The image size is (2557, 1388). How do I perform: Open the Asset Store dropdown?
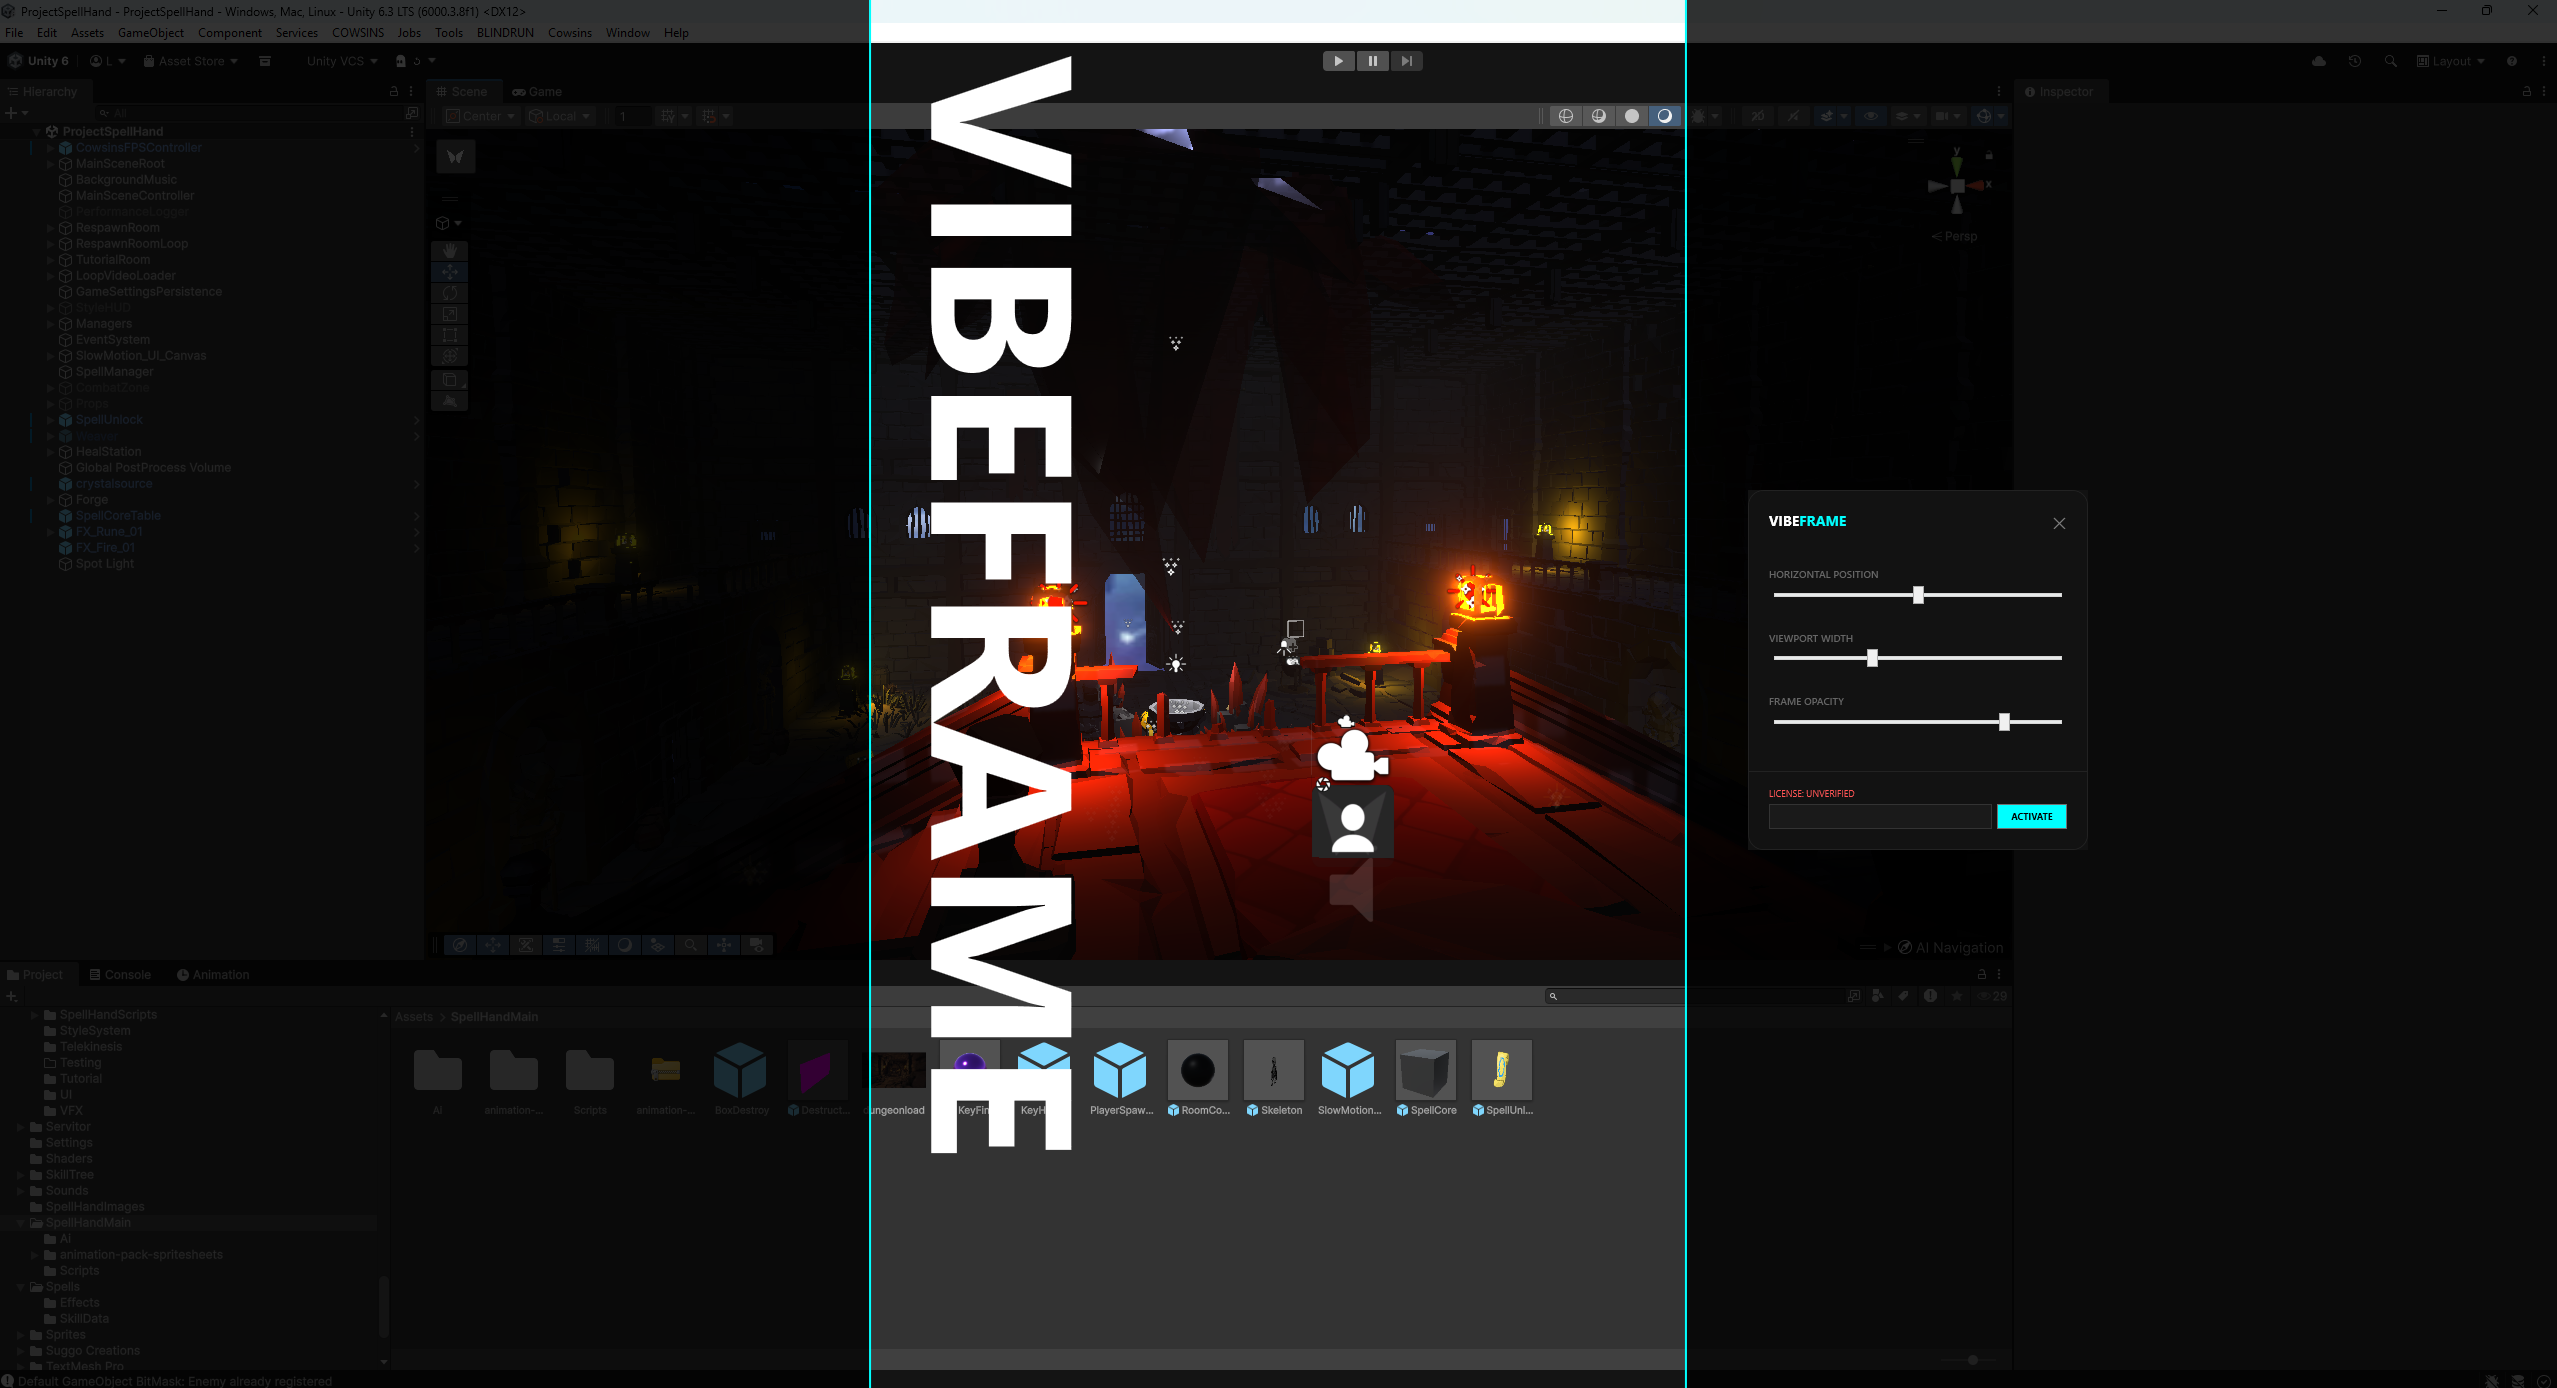[x=191, y=61]
